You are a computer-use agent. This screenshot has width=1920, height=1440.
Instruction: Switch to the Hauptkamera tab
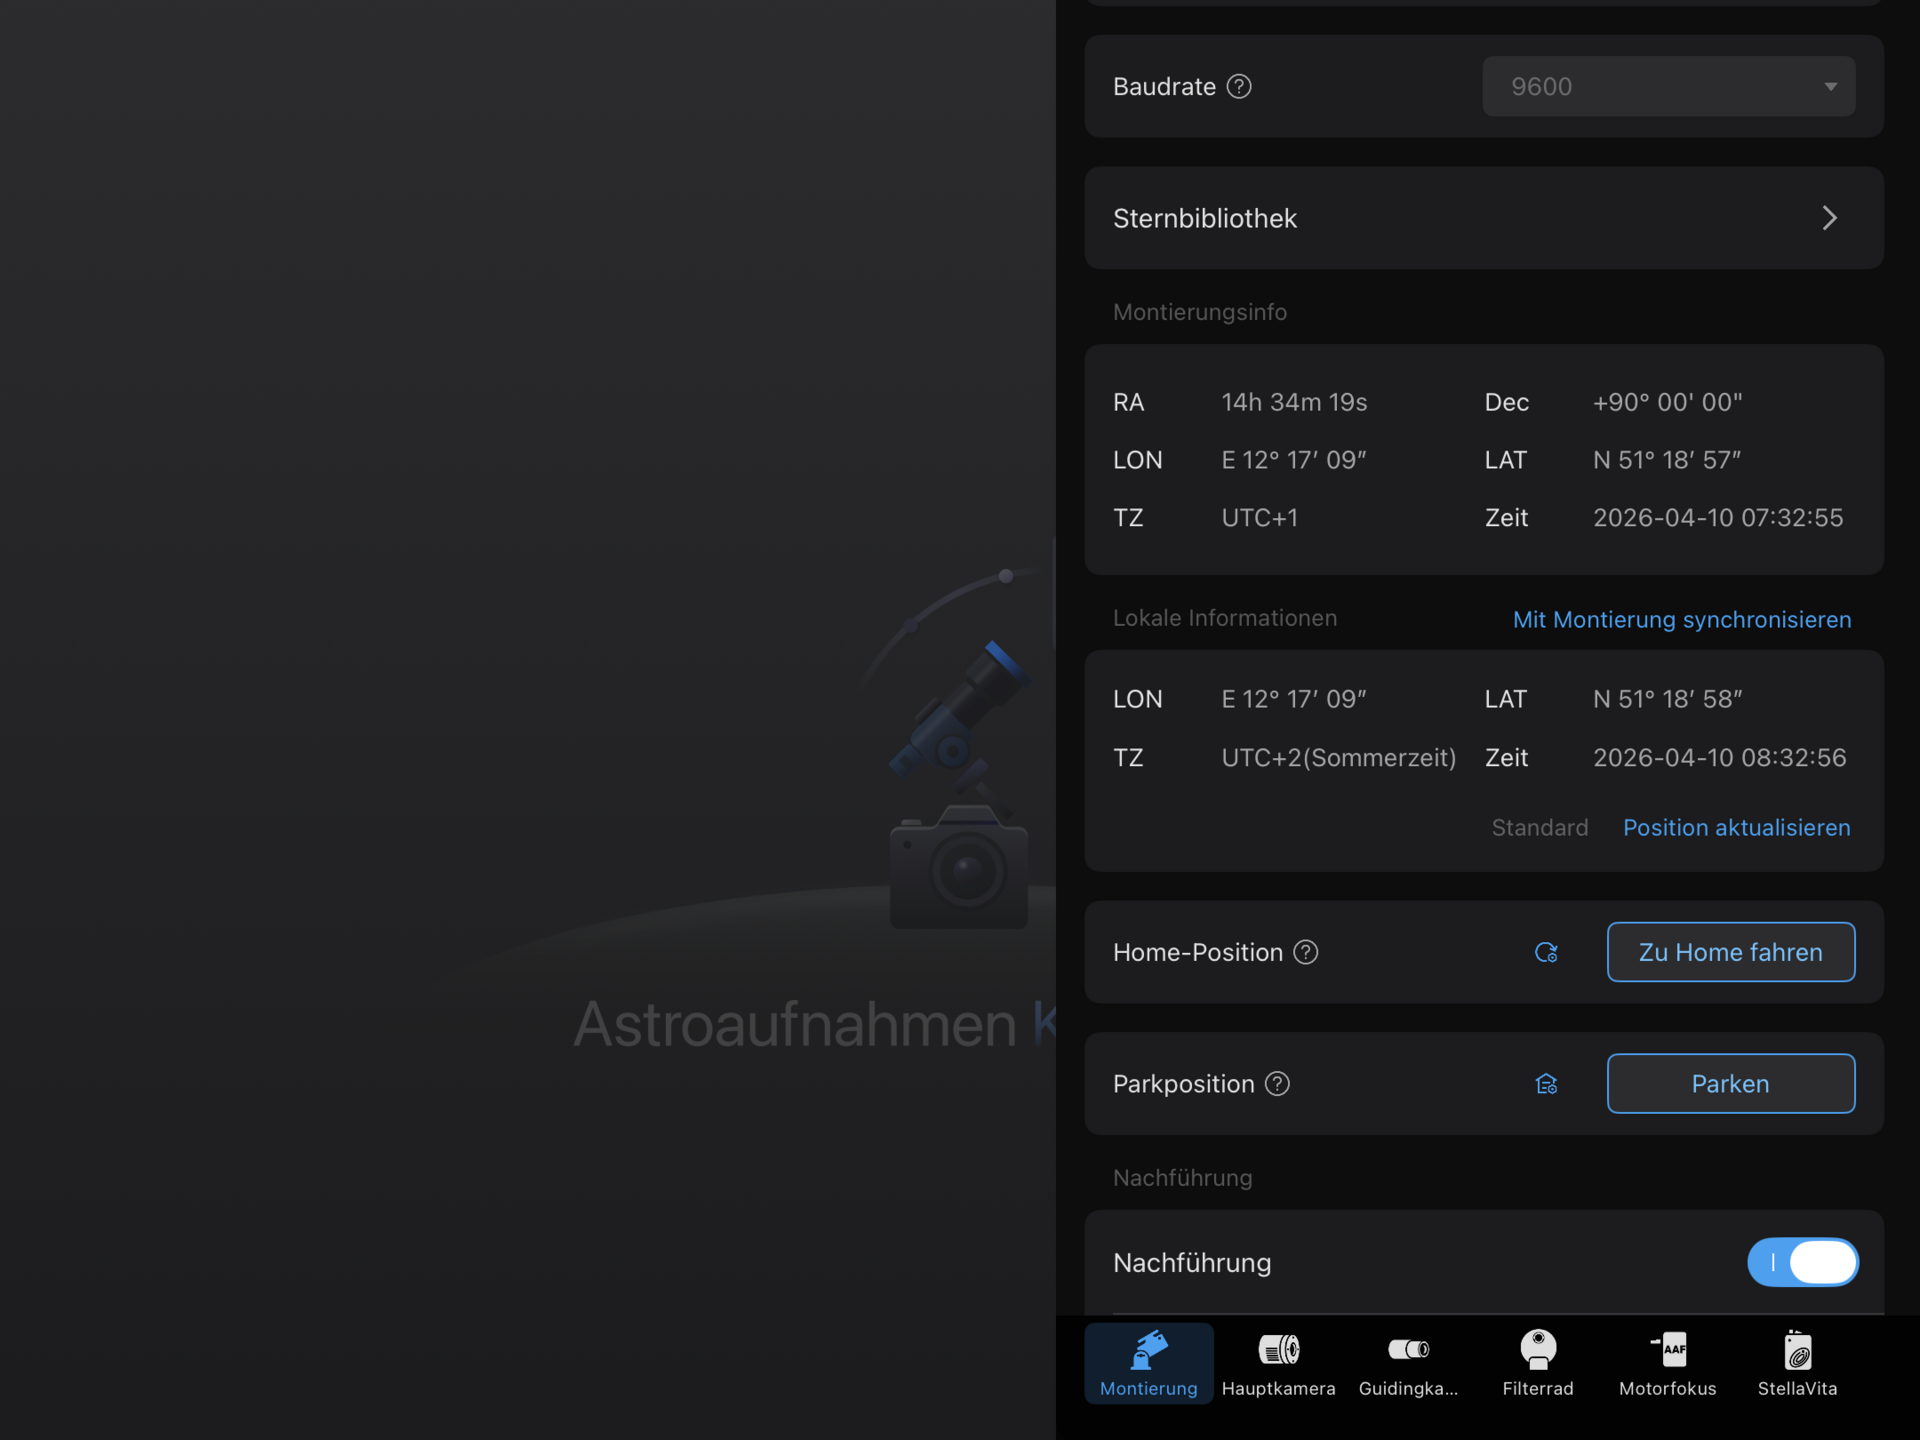(1279, 1364)
